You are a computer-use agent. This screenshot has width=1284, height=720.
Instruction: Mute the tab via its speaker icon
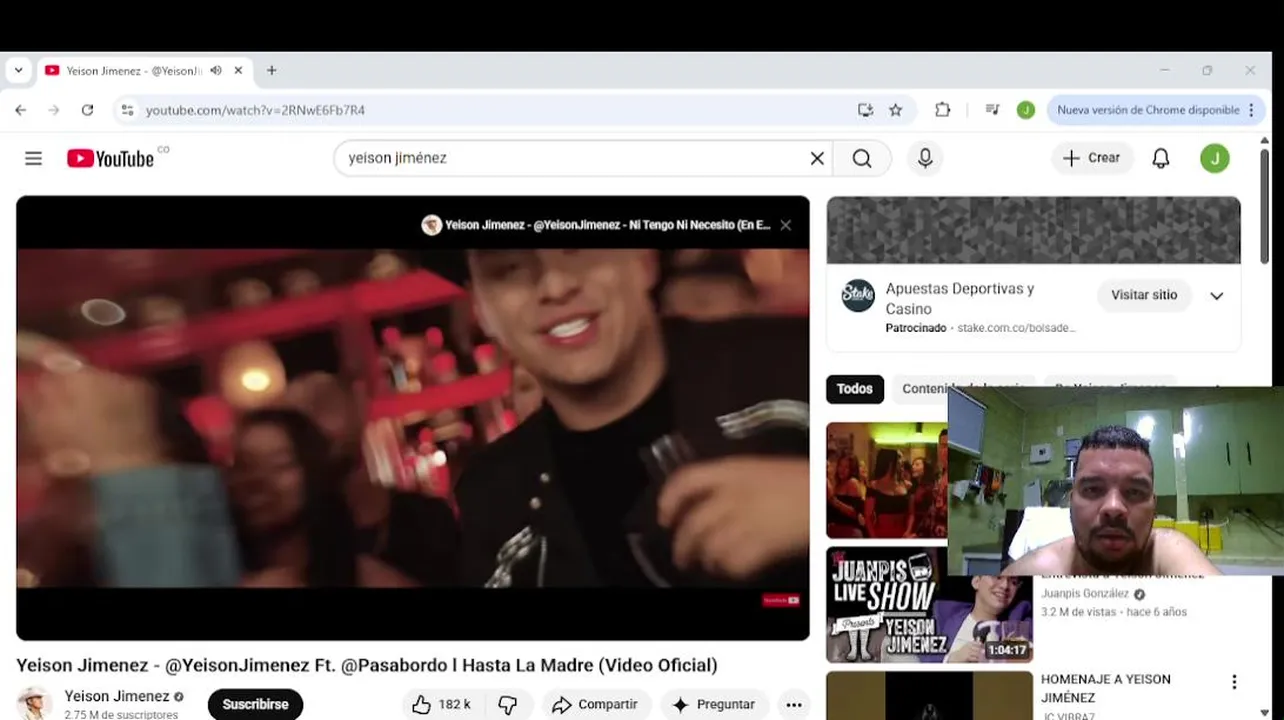click(216, 71)
